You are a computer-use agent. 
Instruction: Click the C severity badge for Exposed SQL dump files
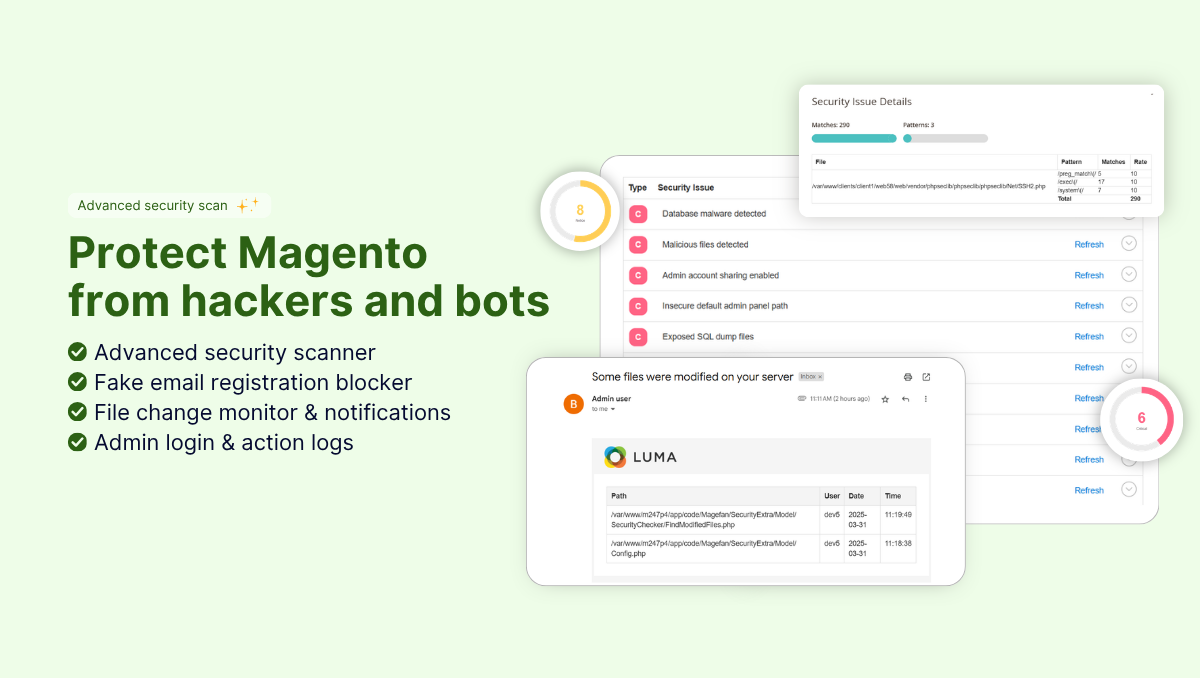pyautogui.click(x=638, y=337)
